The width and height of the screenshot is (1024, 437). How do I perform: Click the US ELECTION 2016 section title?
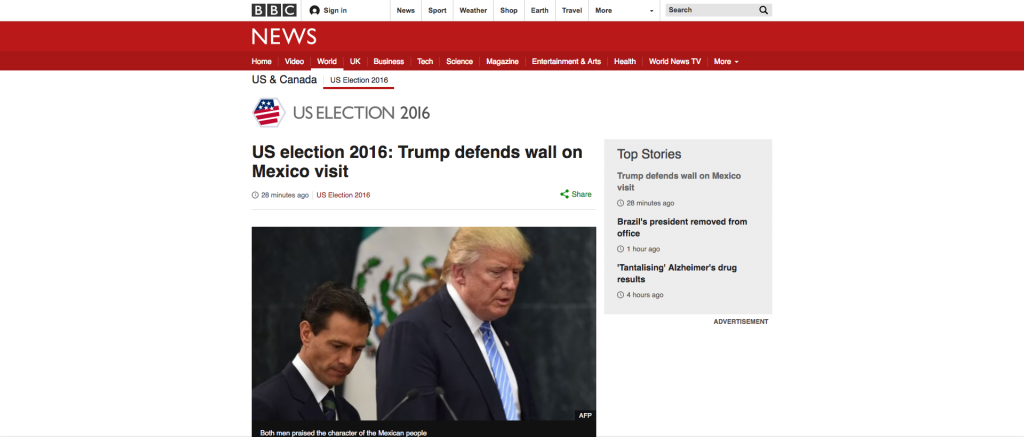click(361, 113)
